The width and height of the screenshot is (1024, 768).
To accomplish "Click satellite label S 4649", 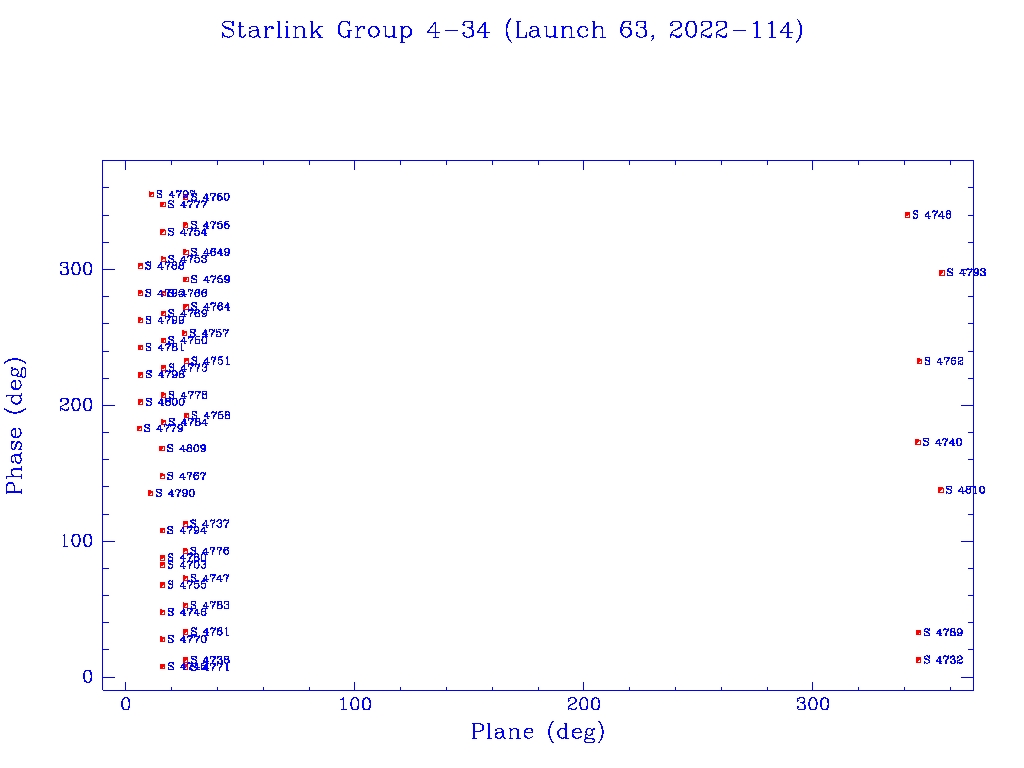I will (x=210, y=252).
